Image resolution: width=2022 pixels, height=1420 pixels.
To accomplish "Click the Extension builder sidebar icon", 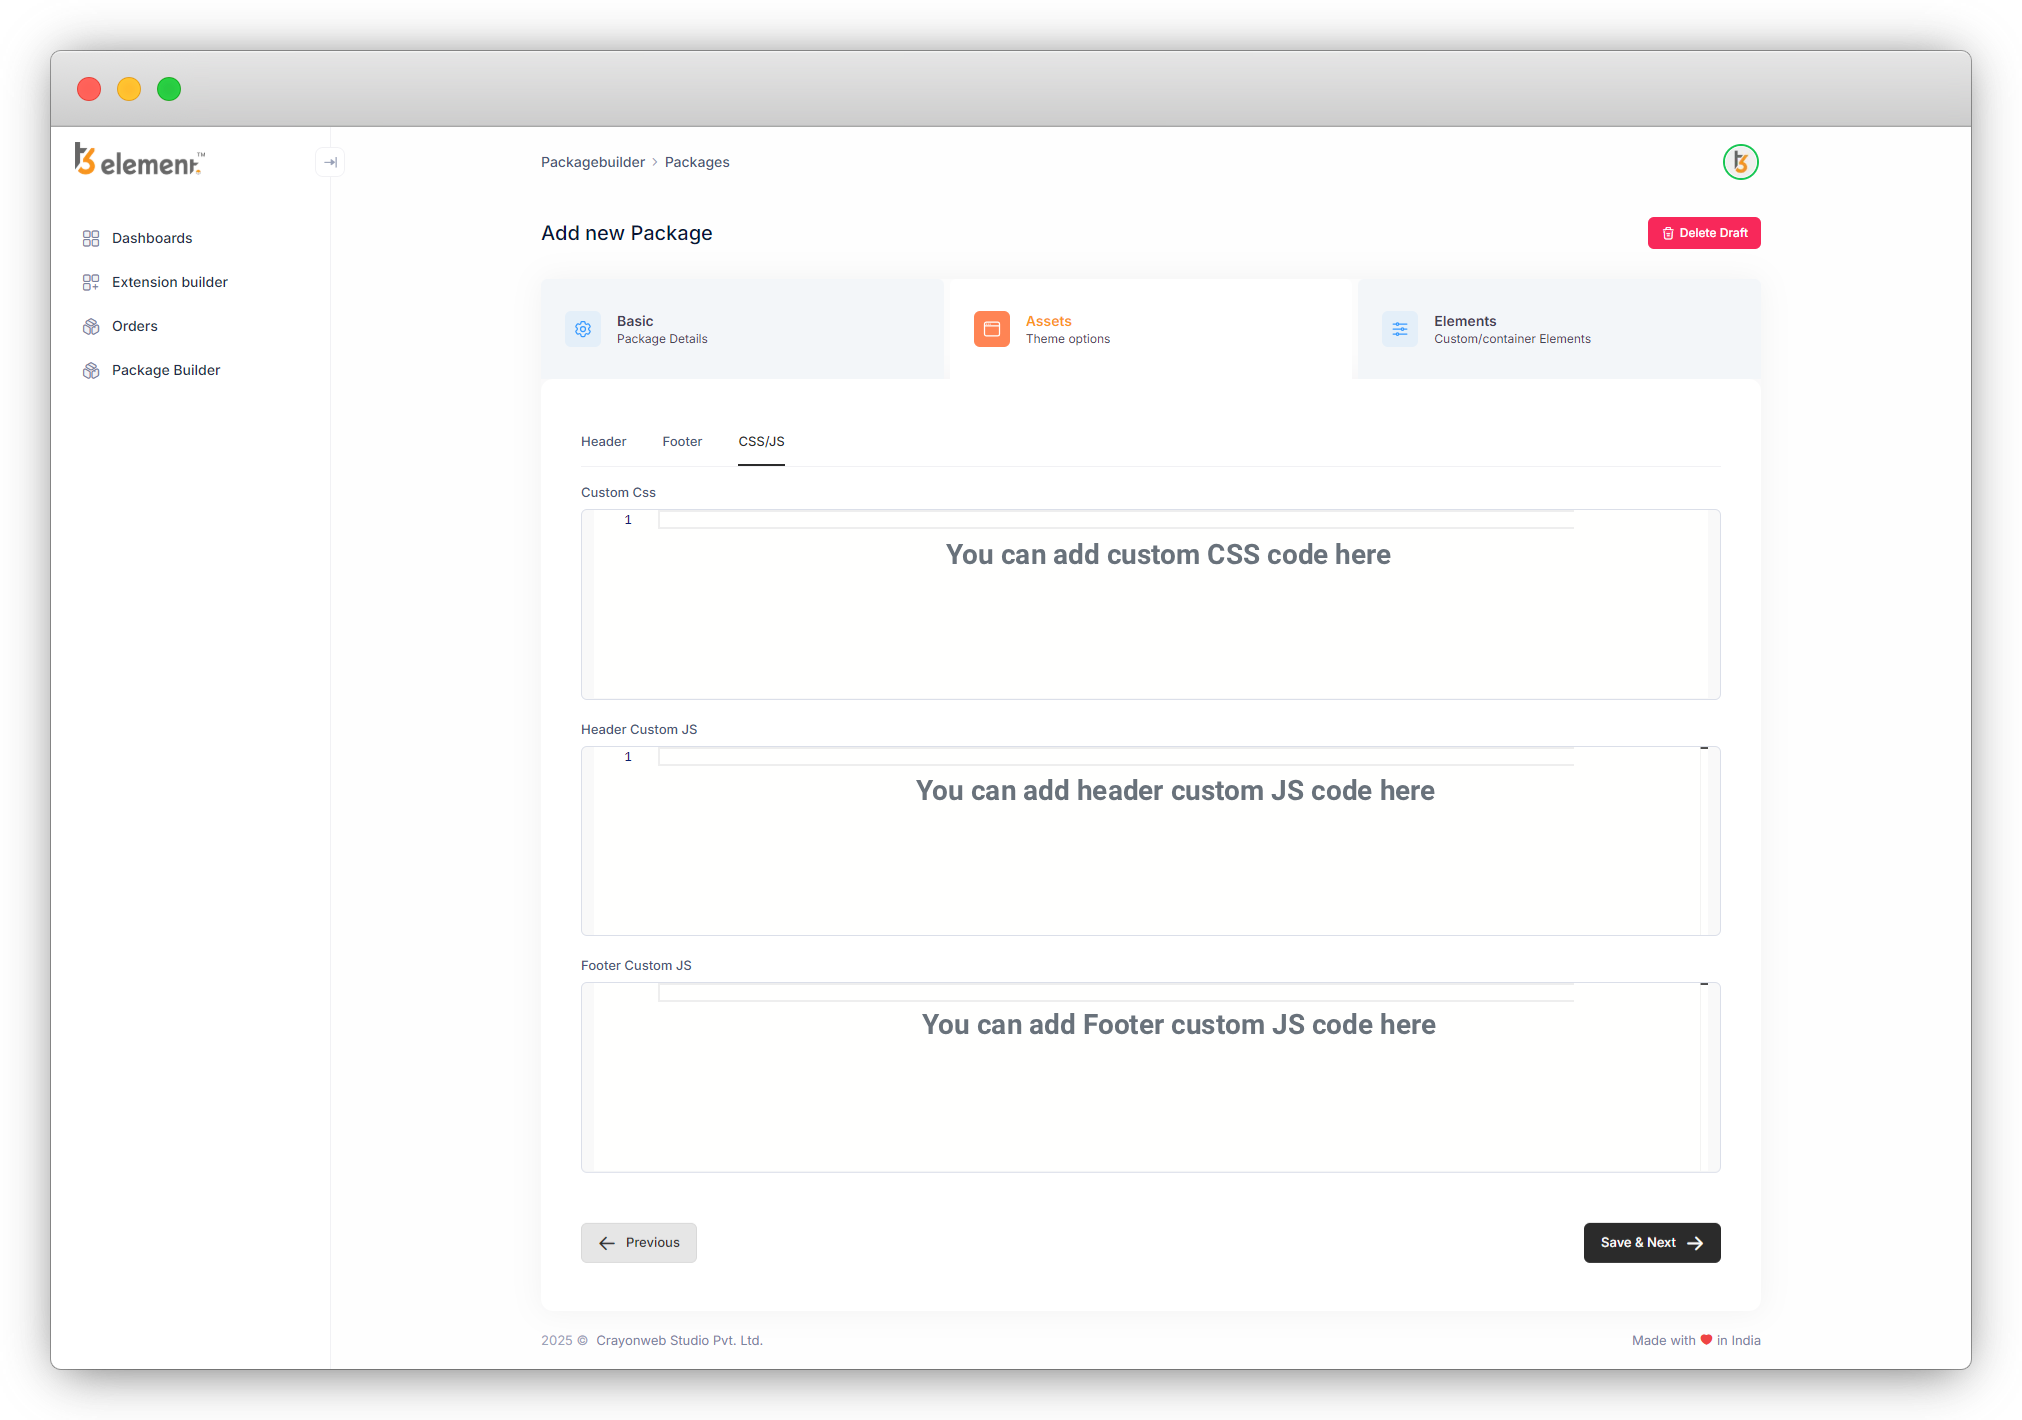I will click(x=91, y=282).
